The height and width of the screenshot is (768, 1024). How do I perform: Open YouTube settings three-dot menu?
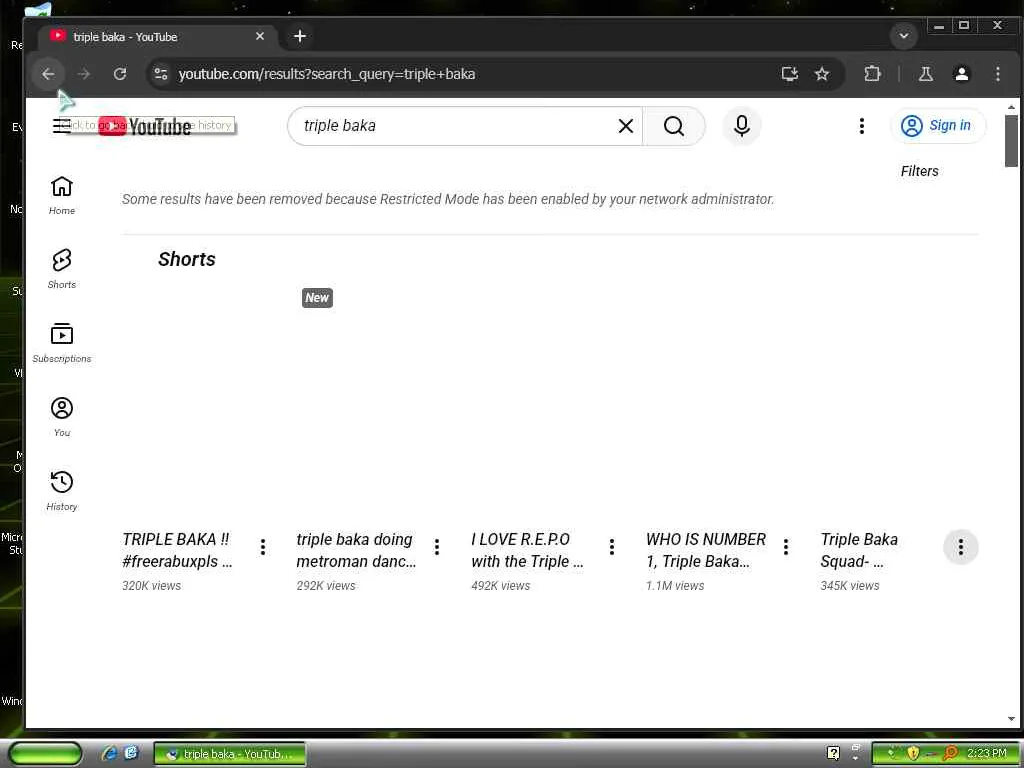862,126
